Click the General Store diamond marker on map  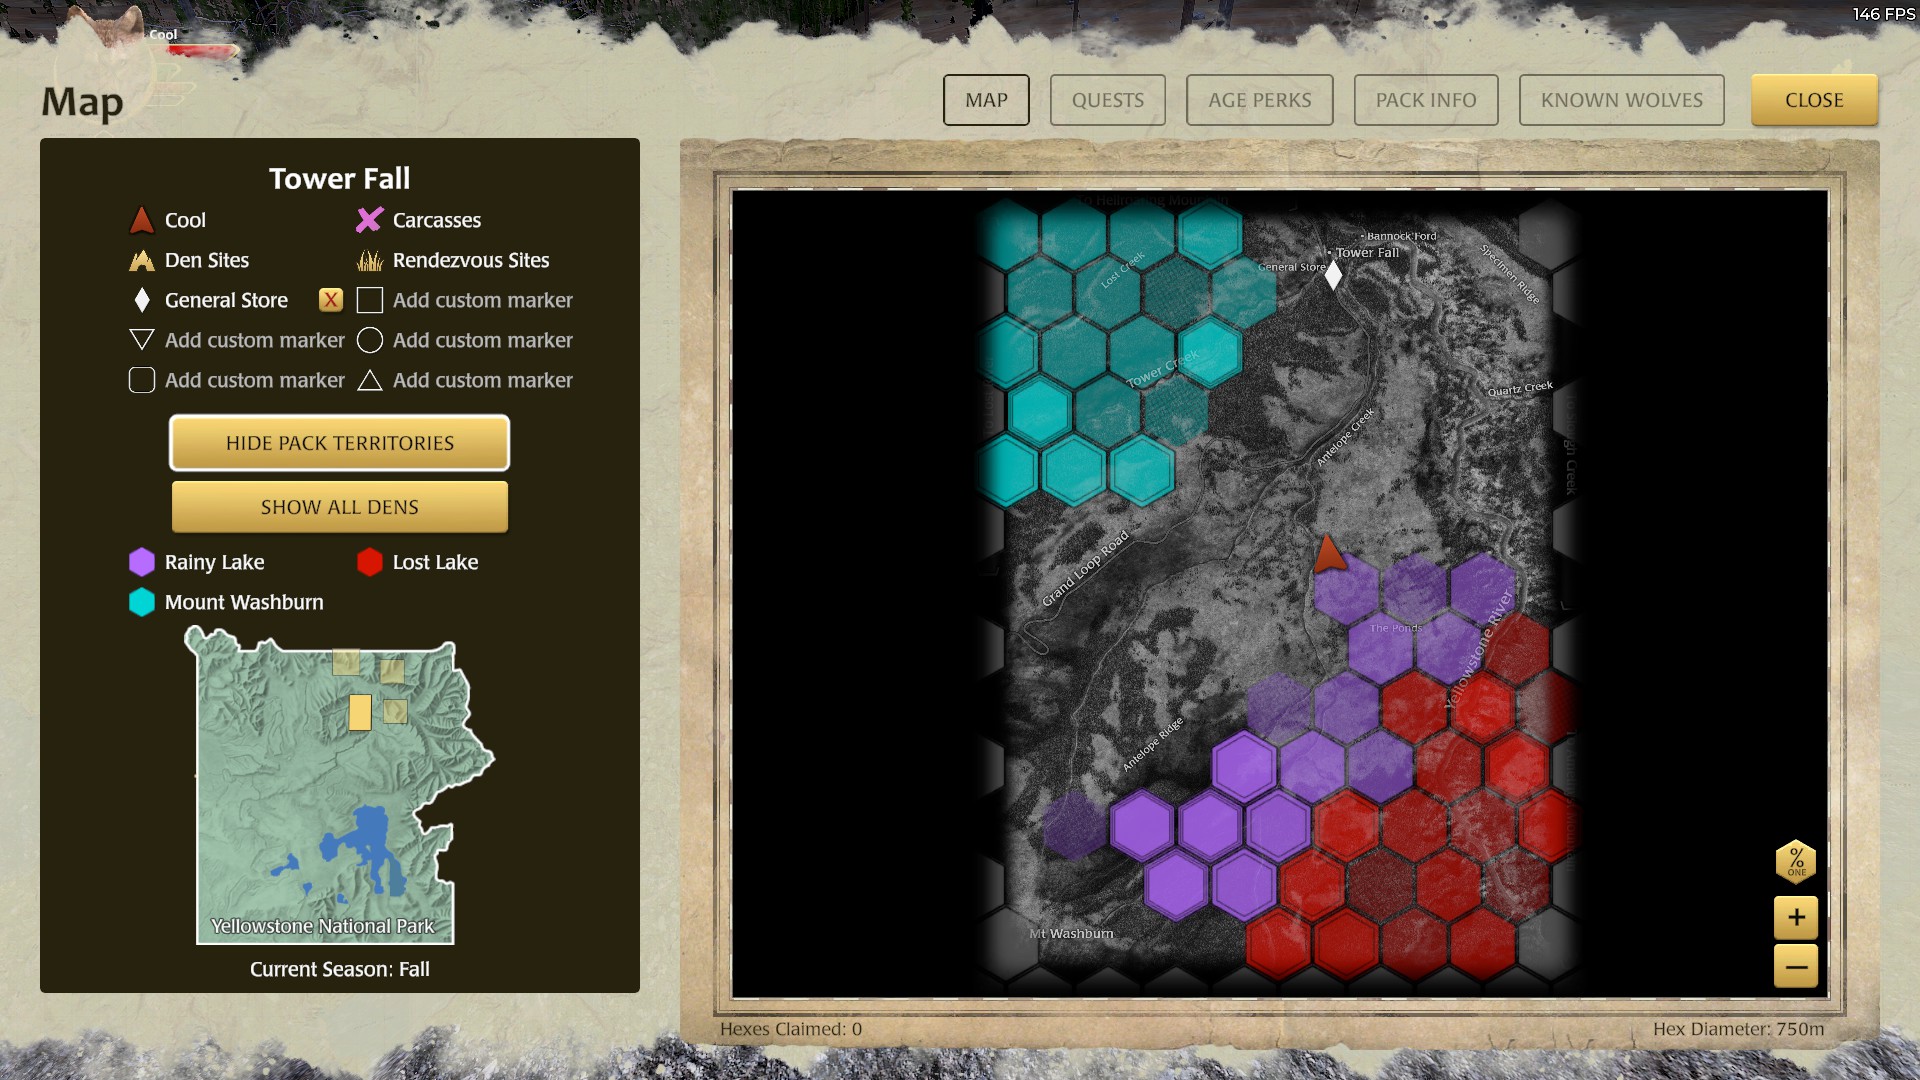pos(1333,275)
